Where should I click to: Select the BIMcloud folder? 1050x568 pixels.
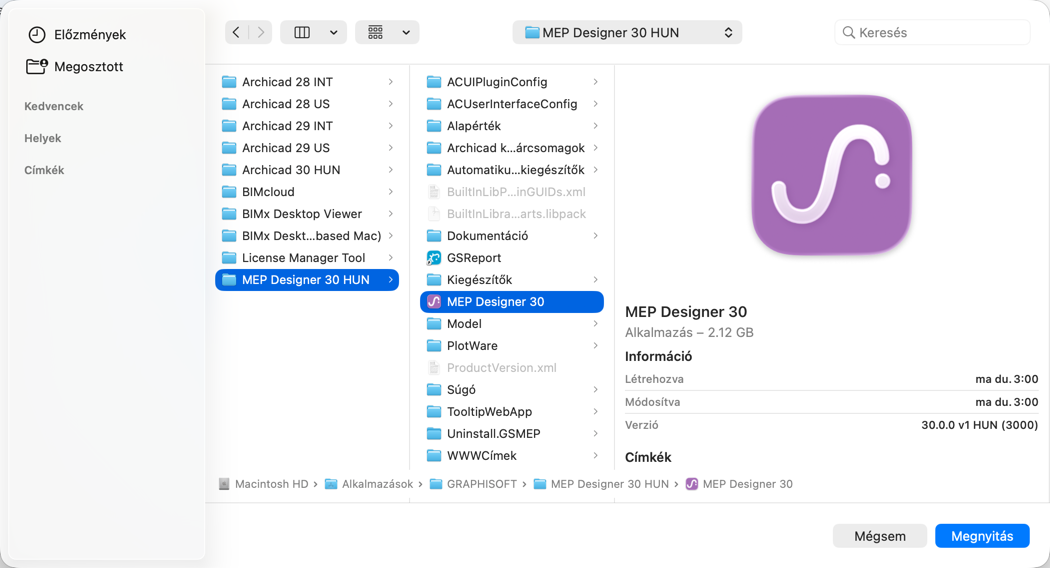[x=307, y=192]
